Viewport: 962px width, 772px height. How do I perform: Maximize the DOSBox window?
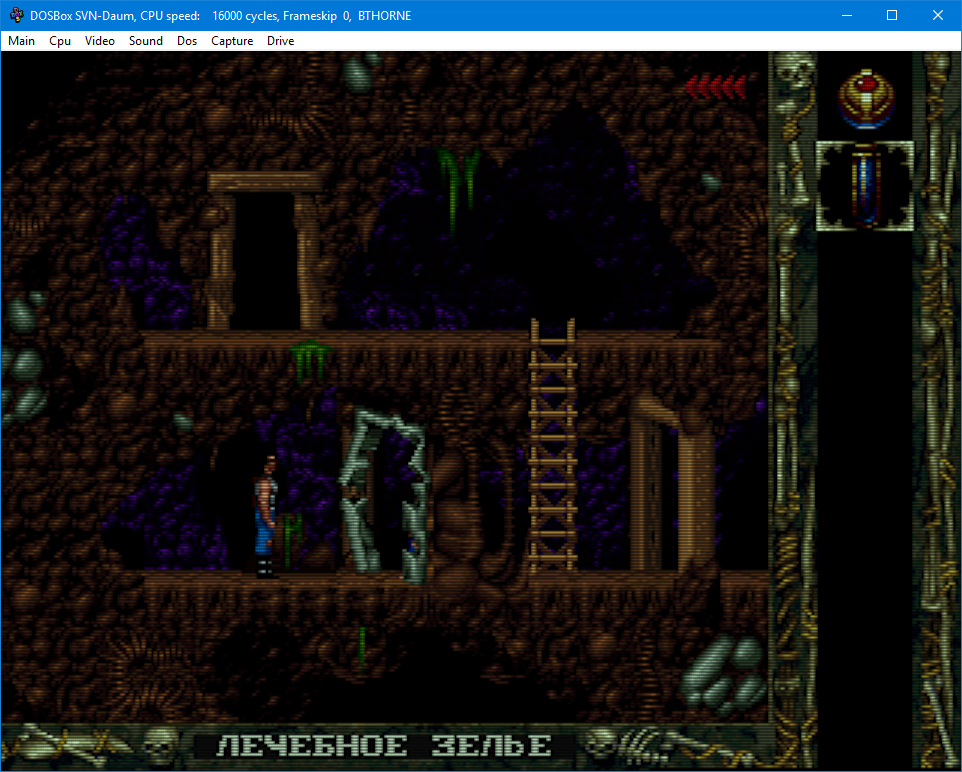[x=892, y=15]
